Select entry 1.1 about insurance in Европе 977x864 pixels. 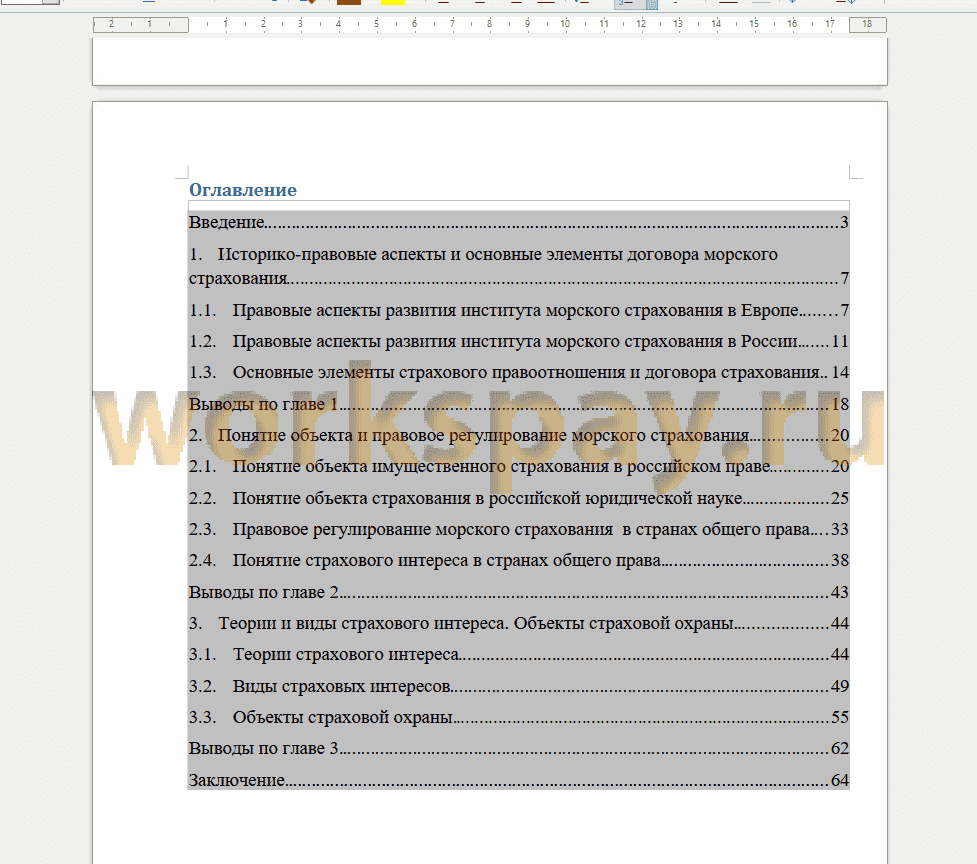tap(518, 310)
